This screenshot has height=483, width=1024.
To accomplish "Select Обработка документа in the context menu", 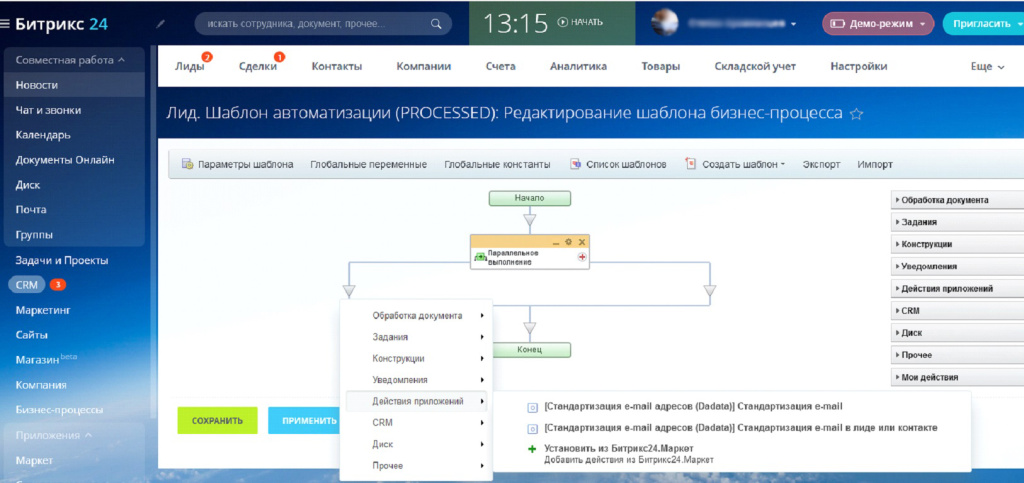I will [417, 316].
